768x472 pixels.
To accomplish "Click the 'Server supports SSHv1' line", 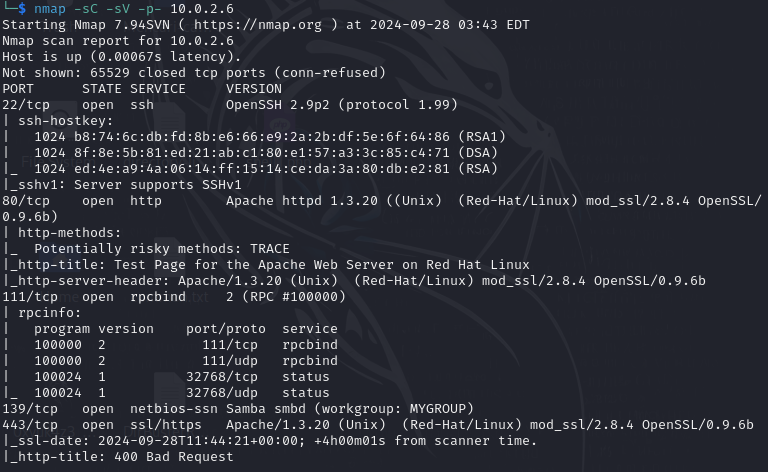I will point(122,184).
